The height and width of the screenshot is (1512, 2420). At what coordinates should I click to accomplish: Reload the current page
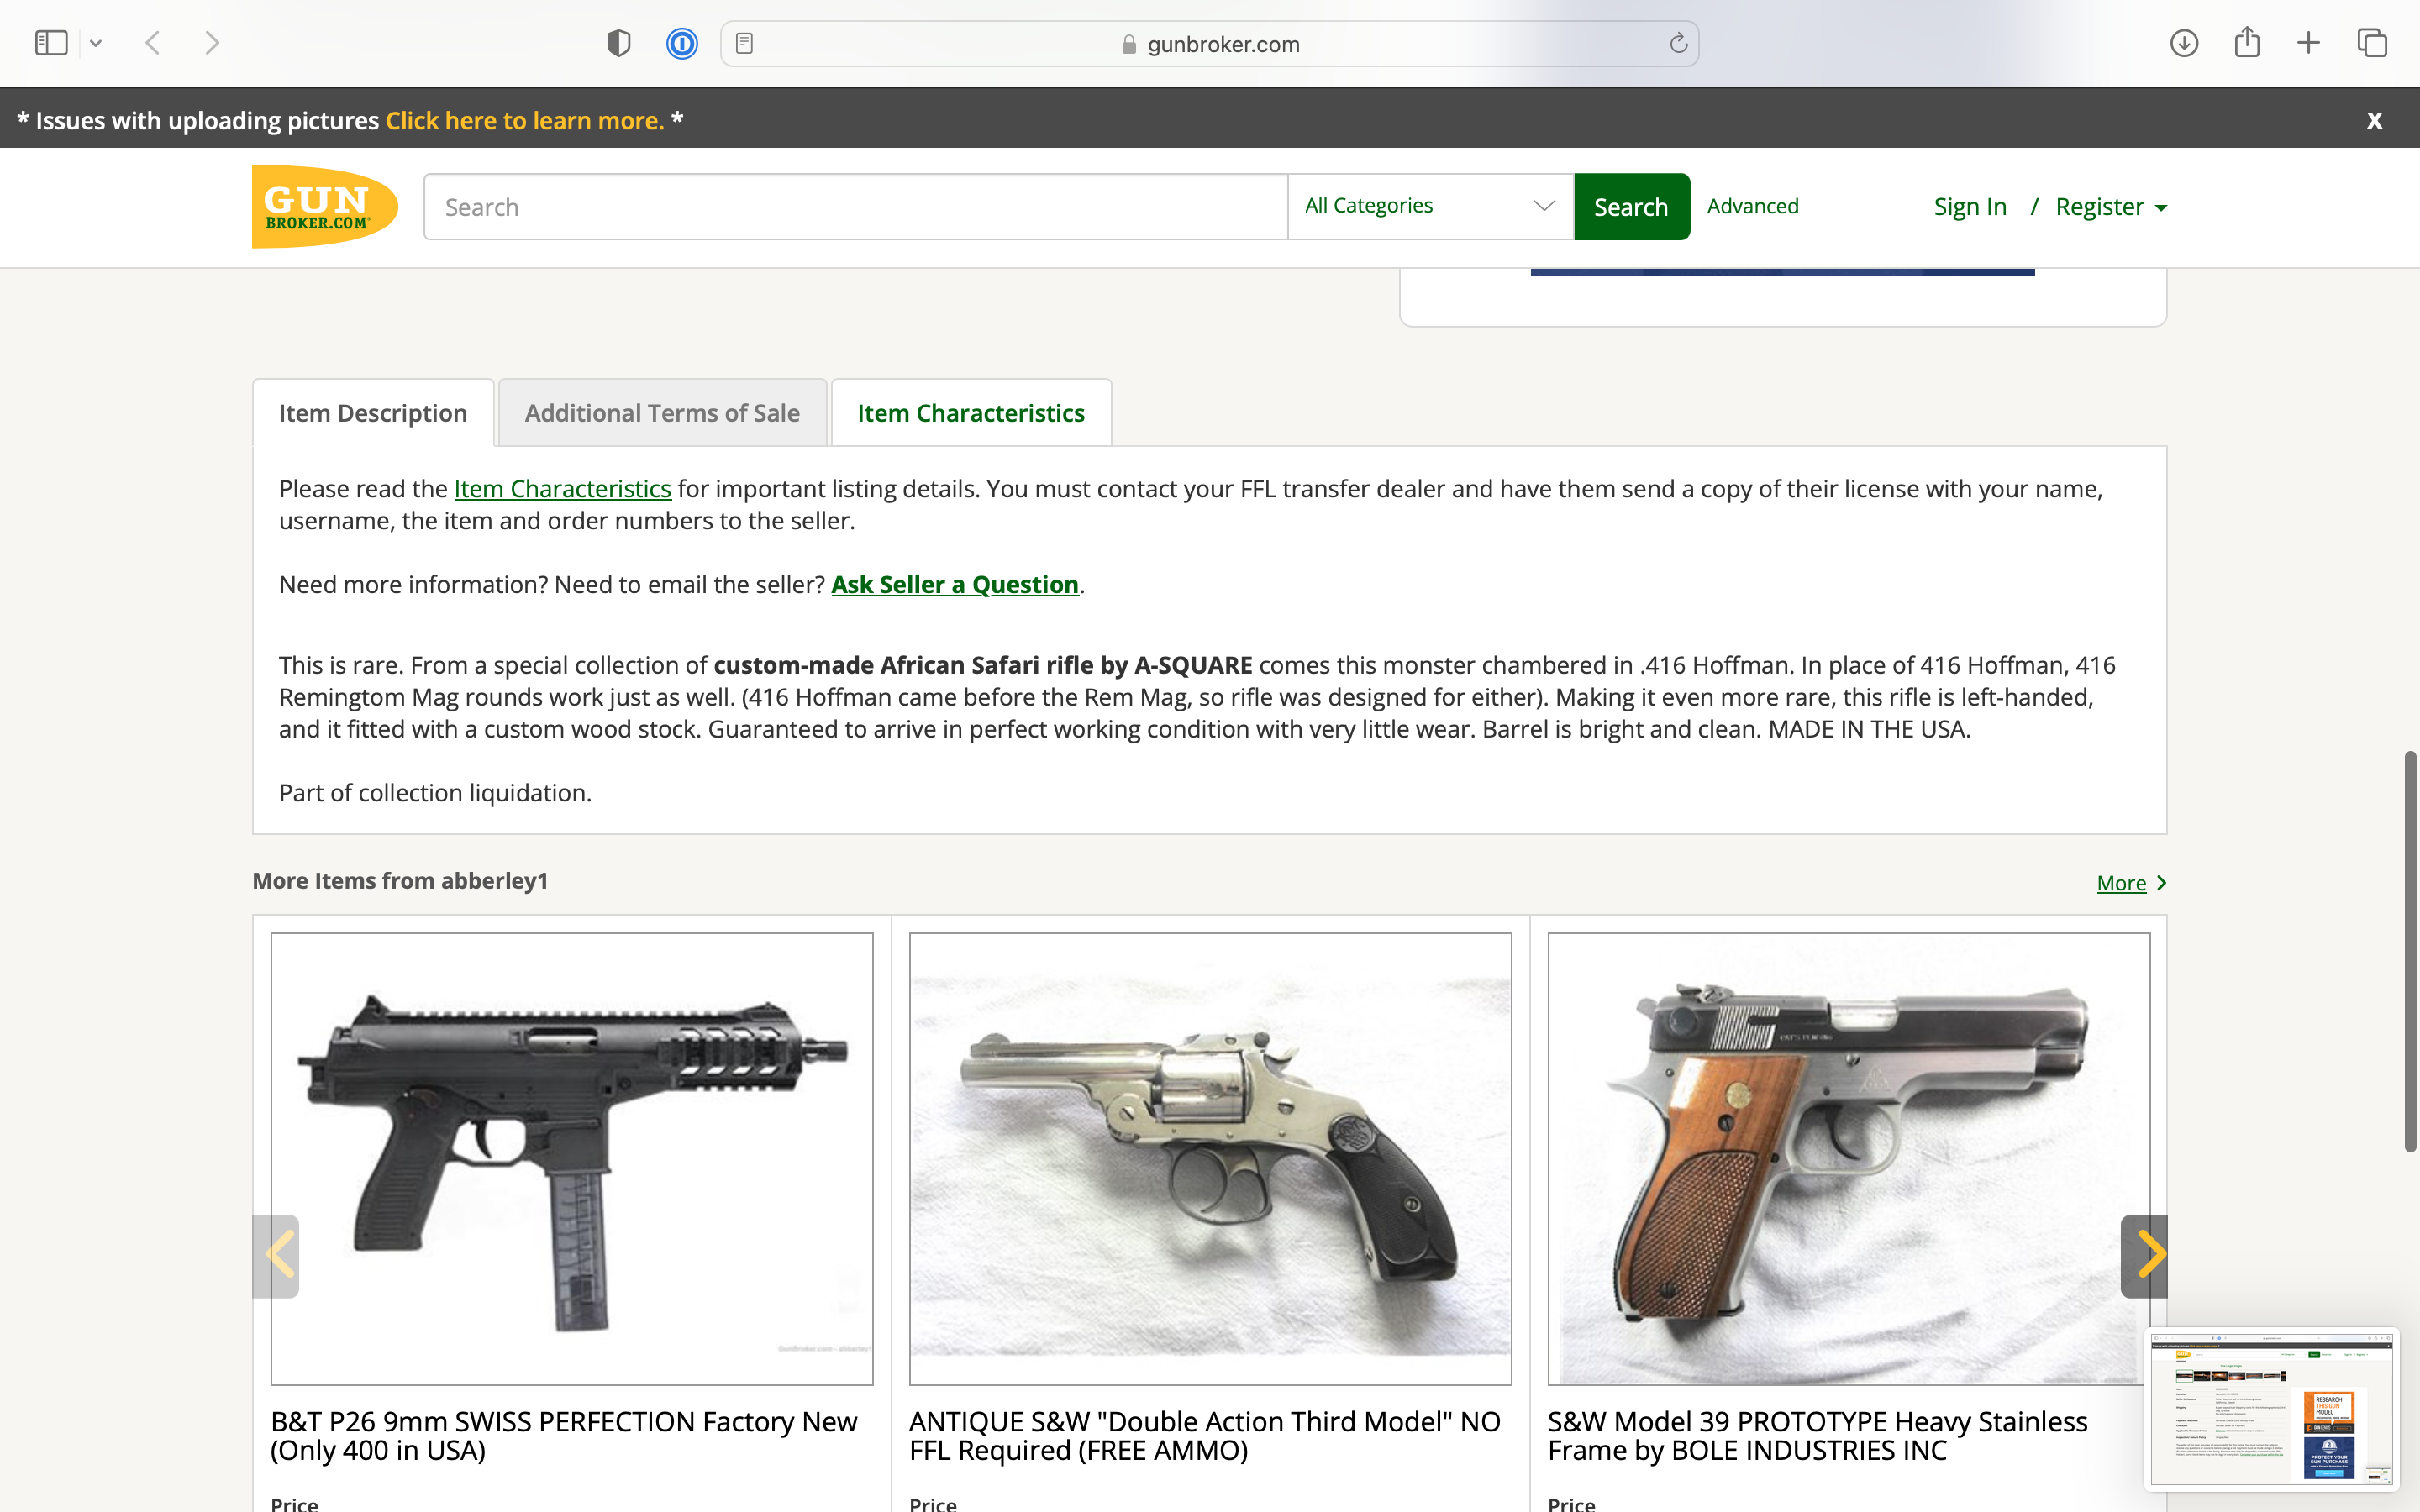click(1678, 43)
